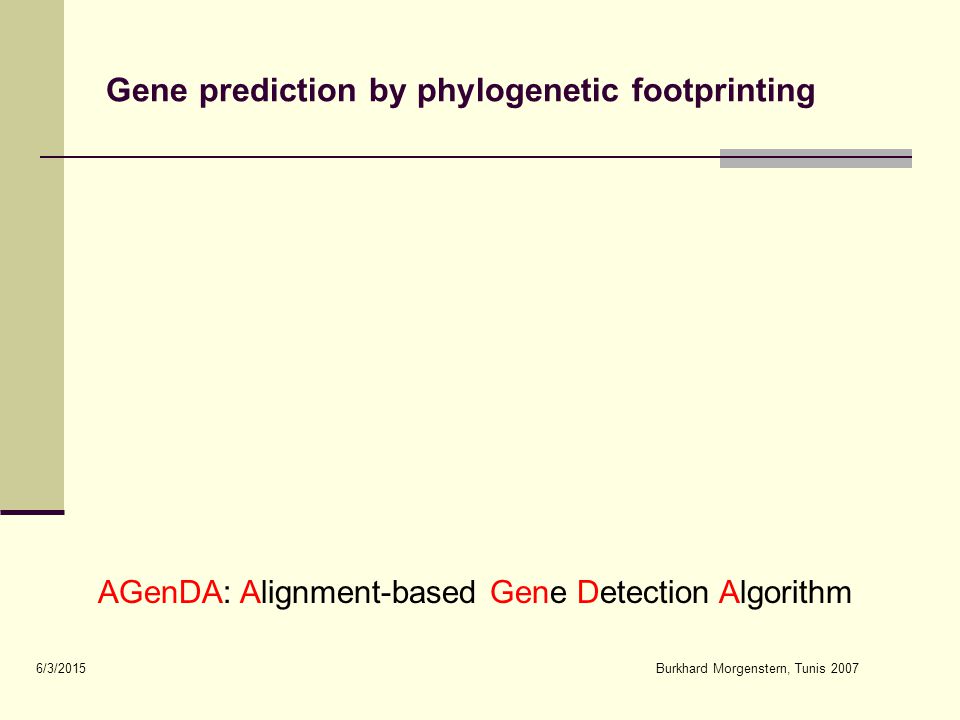Image resolution: width=960 pixels, height=720 pixels.
Task: Click "Tunis 2007" in the footer
Action: (827, 669)
